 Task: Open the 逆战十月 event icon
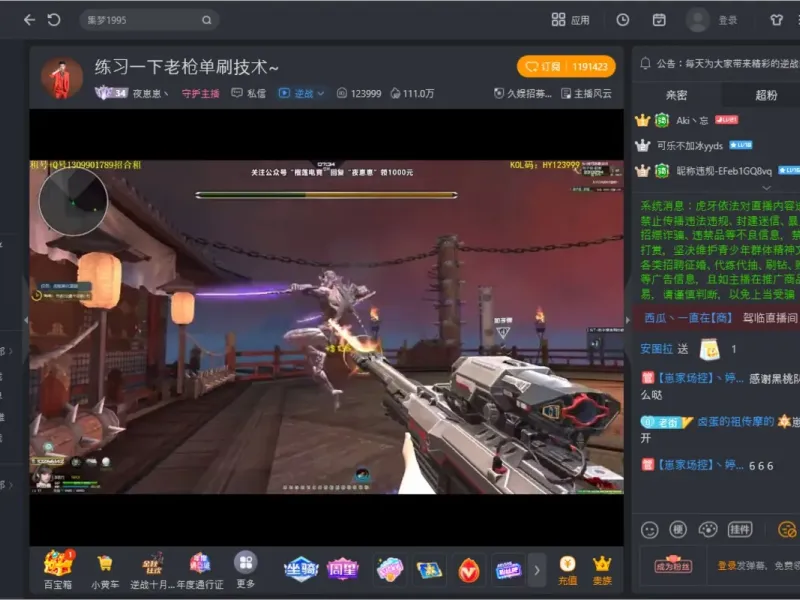pyautogui.click(x=152, y=570)
